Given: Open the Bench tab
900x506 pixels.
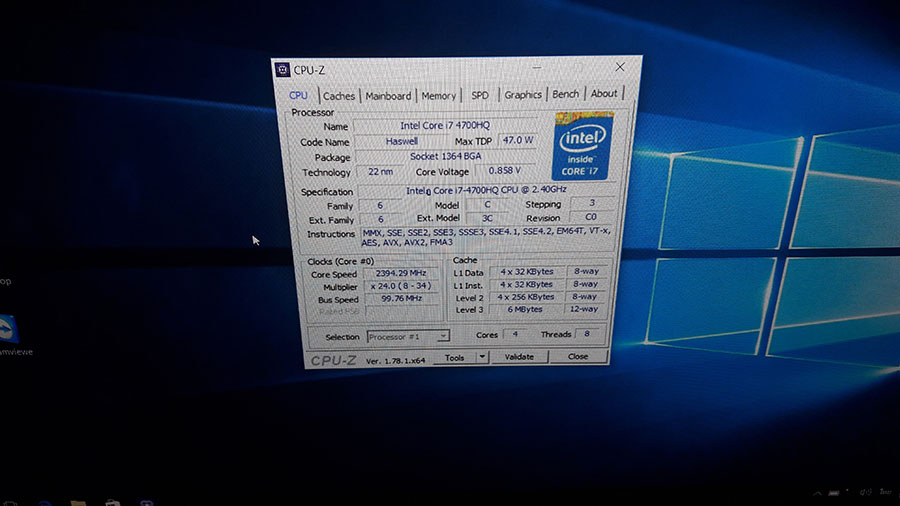Looking at the screenshot, I should [x=565, y=94].
